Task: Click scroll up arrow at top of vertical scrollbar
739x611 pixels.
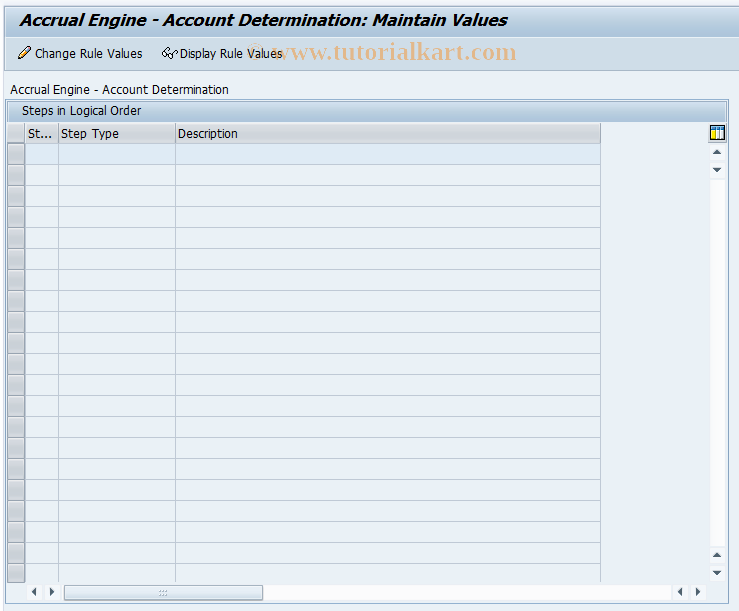Action: 717,152
